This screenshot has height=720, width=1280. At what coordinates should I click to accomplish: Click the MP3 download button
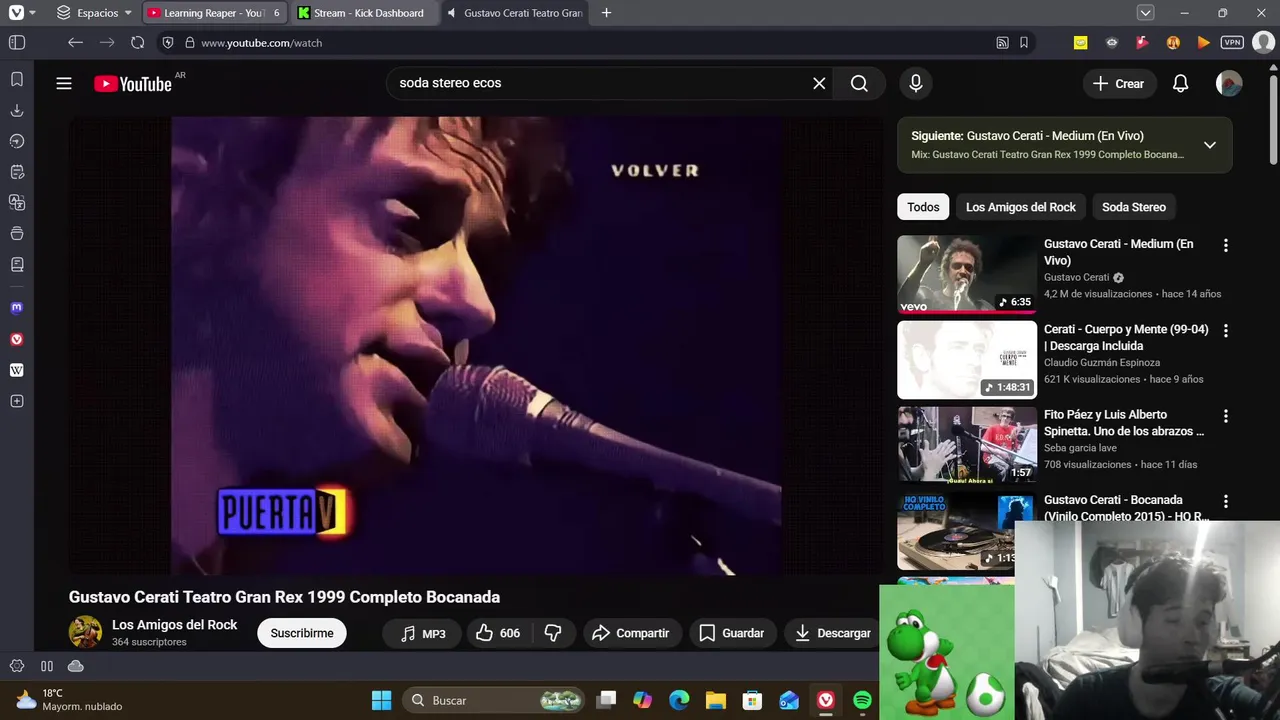(422, 633)
